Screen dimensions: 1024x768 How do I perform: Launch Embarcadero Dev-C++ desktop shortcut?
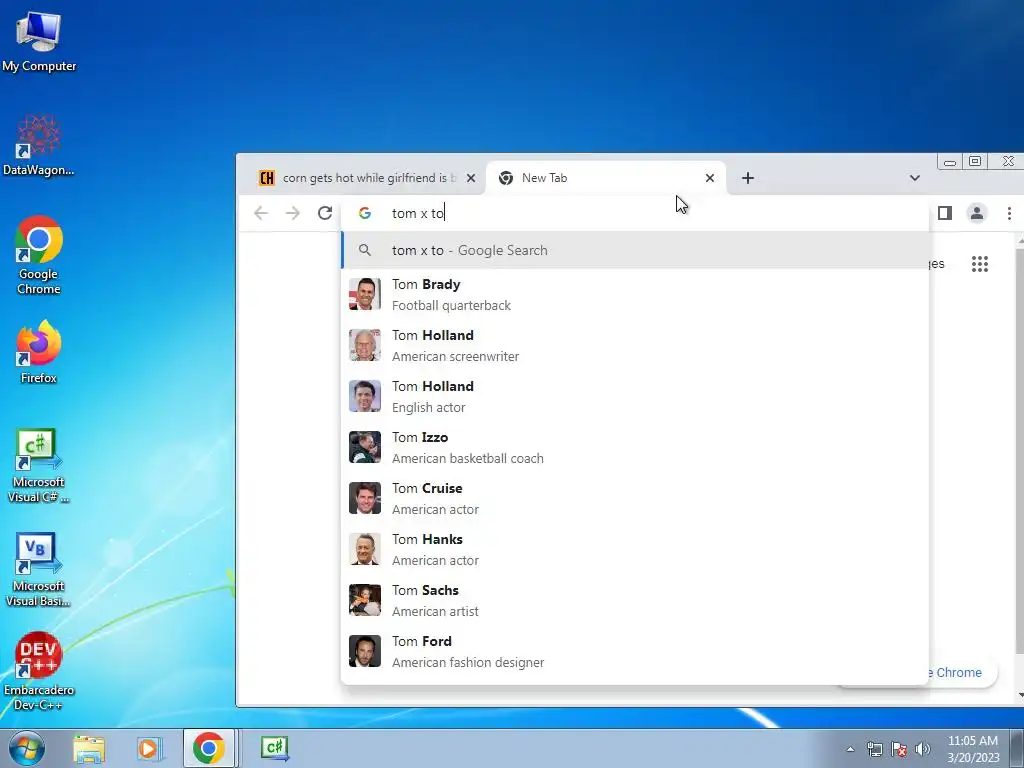tap(39, 671)
